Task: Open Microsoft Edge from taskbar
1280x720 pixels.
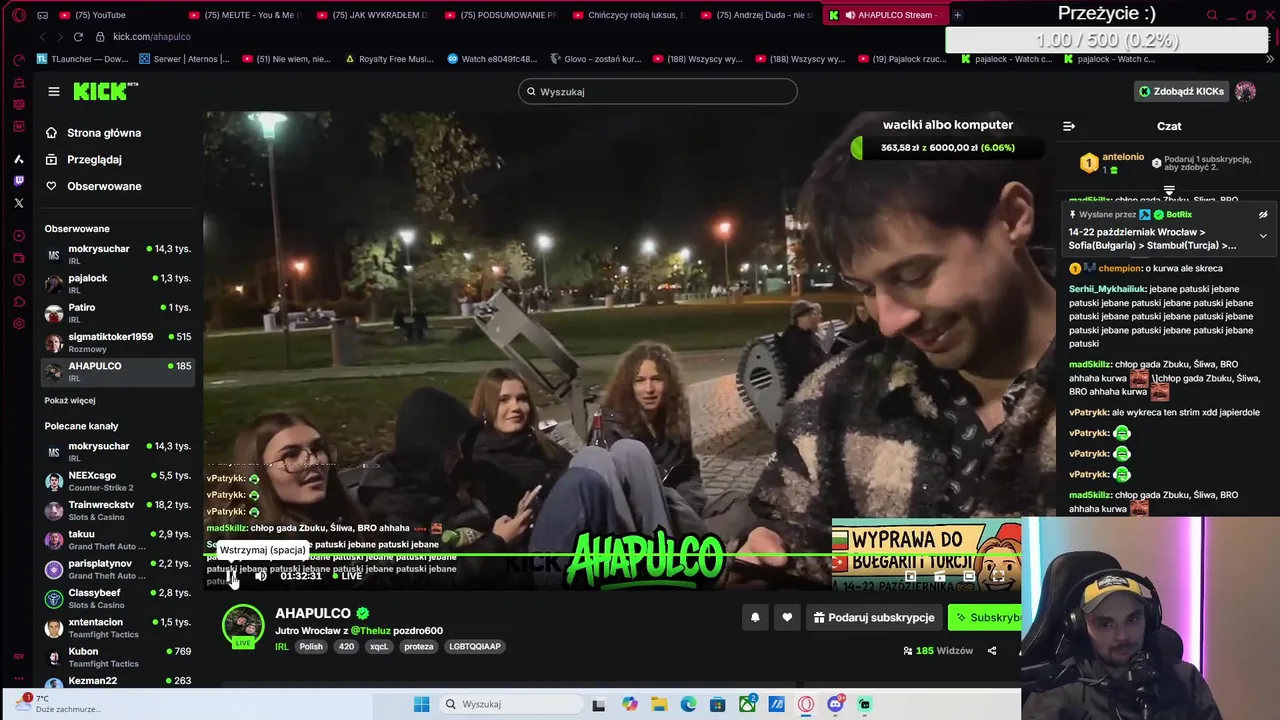Action: pyautogui.click(x=688, y=705)
